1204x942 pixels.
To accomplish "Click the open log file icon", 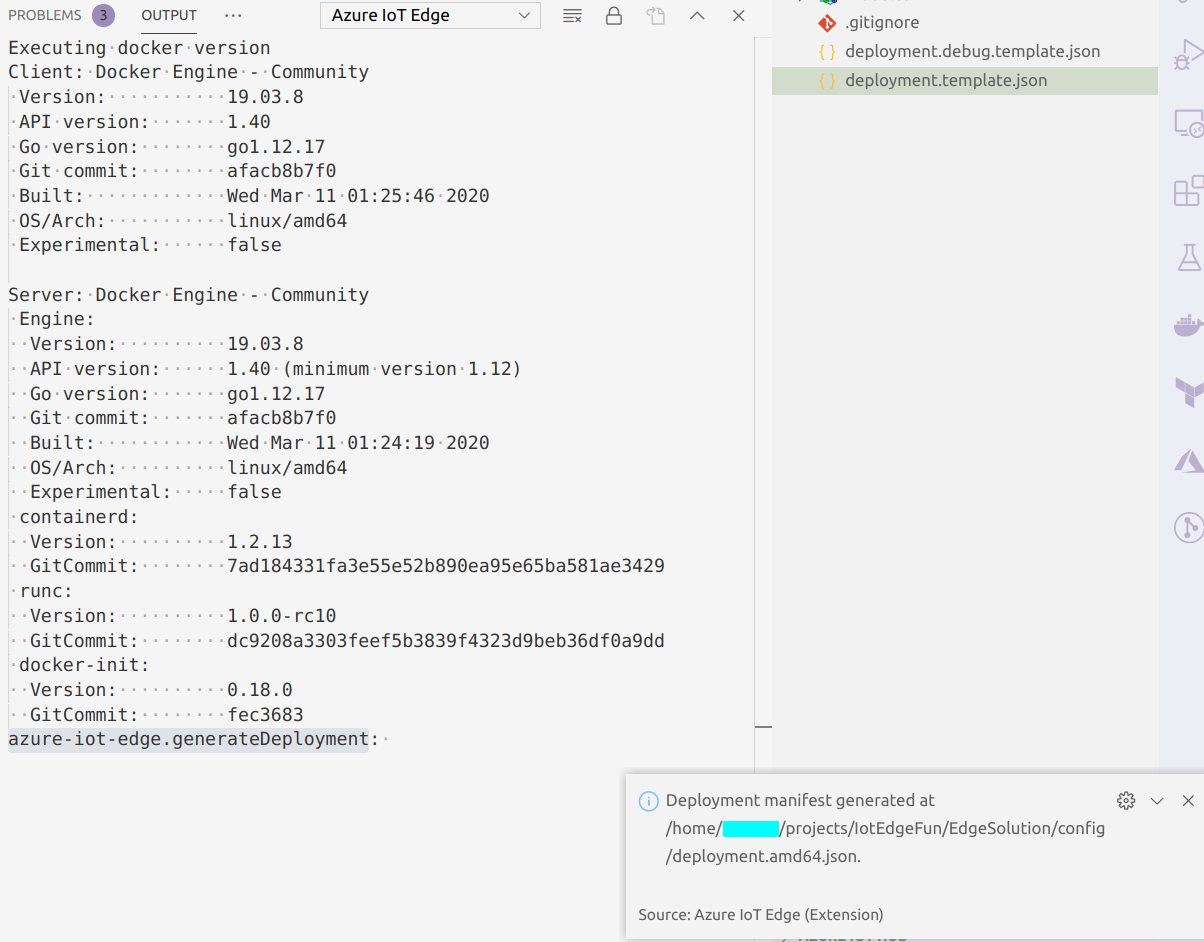I will pyautogui.click(x=656, y=16).
